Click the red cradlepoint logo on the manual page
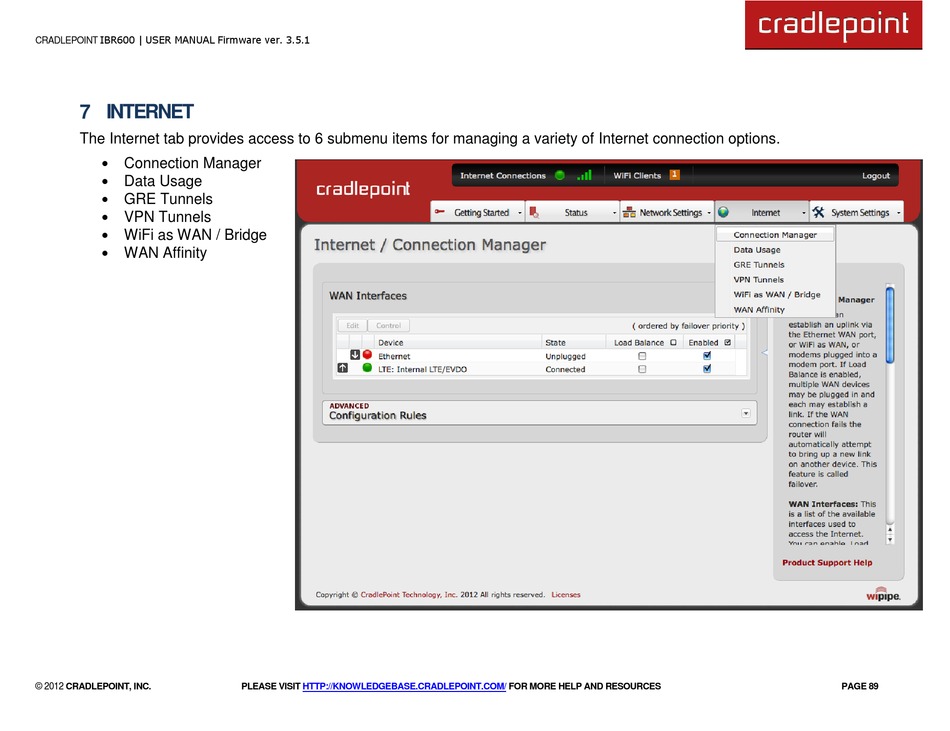The image size is (950, 731). pyautogui.click(x=833, y=25)
